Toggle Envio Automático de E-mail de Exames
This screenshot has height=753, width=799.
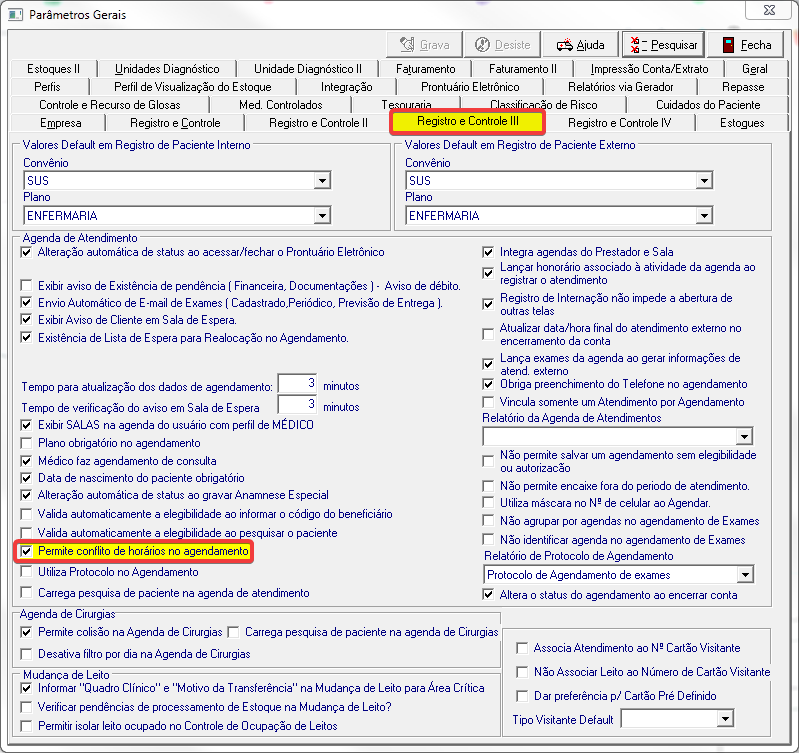coord(26,303)
